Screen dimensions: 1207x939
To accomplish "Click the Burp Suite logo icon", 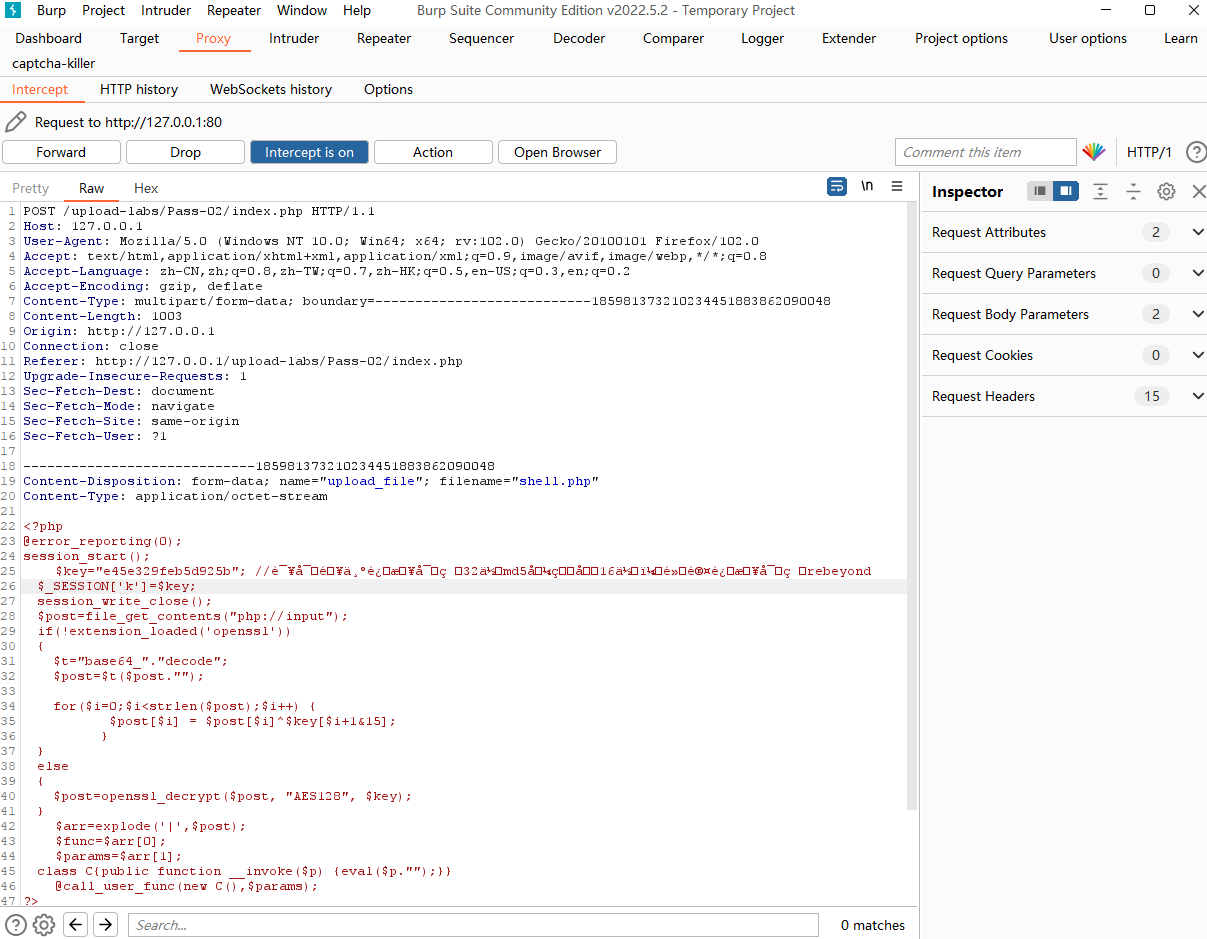I will [x=14, y=11].
